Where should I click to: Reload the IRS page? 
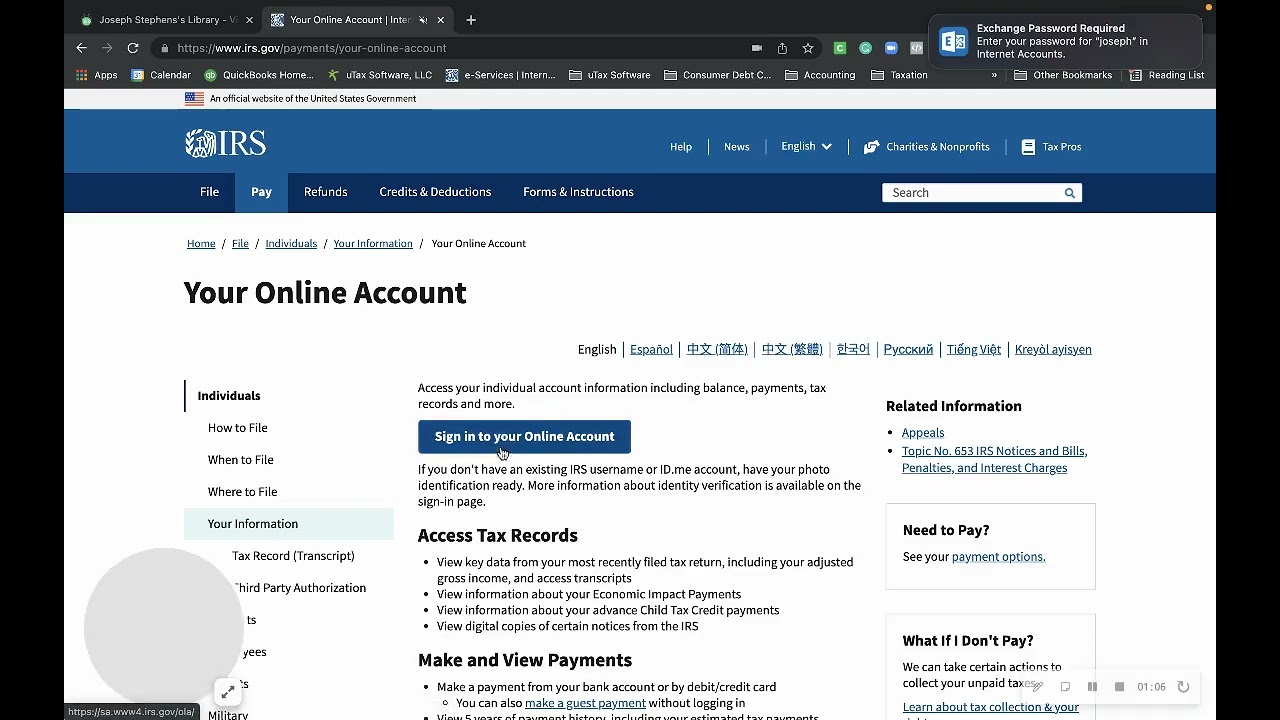(133, 48)
